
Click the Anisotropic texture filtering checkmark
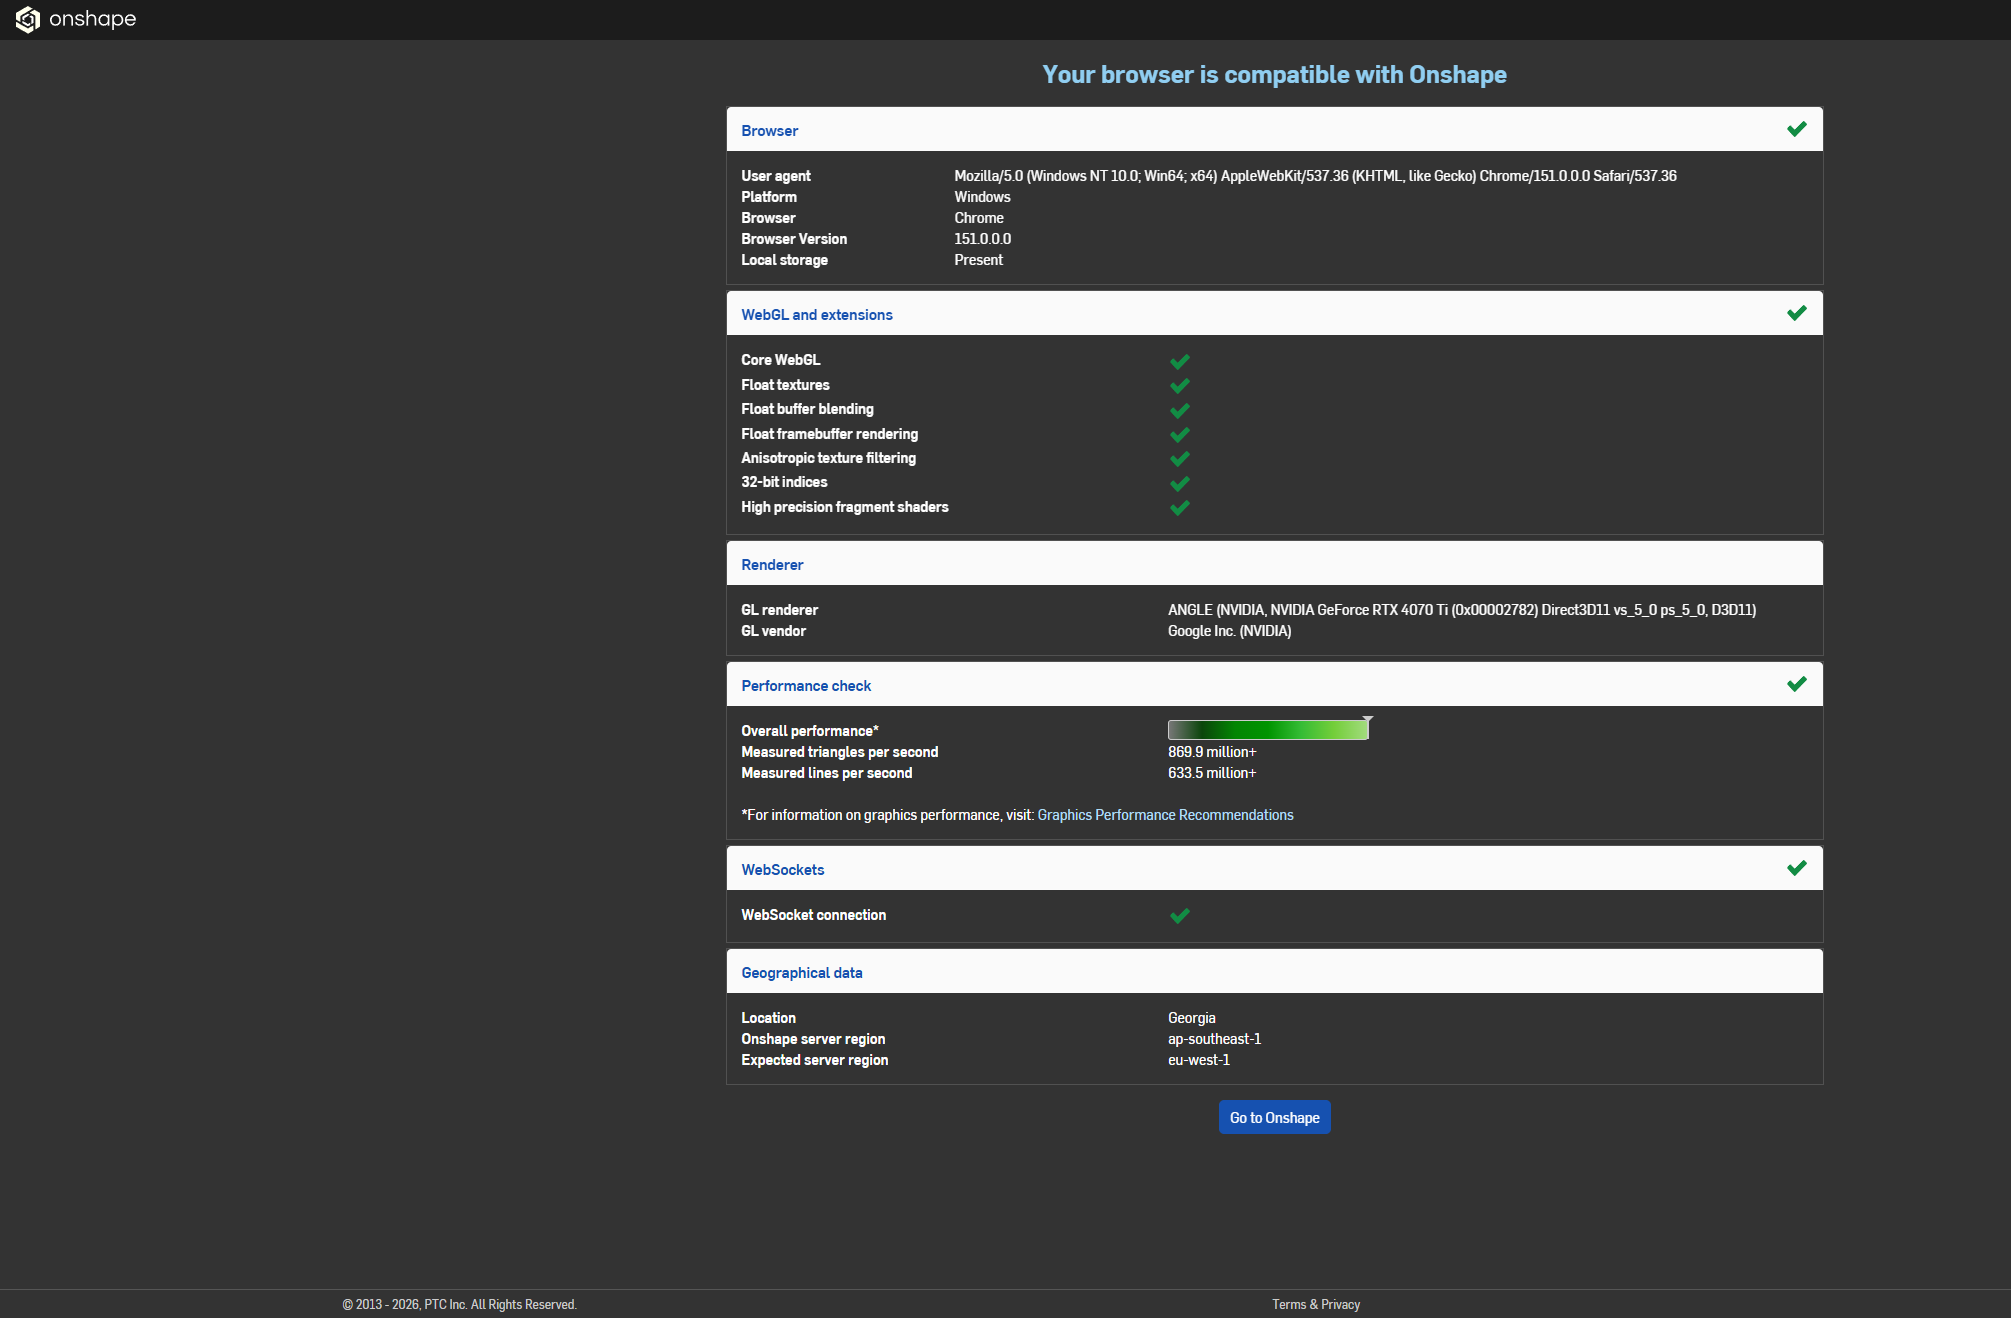pyautogui.click(x=1180, y=459)
